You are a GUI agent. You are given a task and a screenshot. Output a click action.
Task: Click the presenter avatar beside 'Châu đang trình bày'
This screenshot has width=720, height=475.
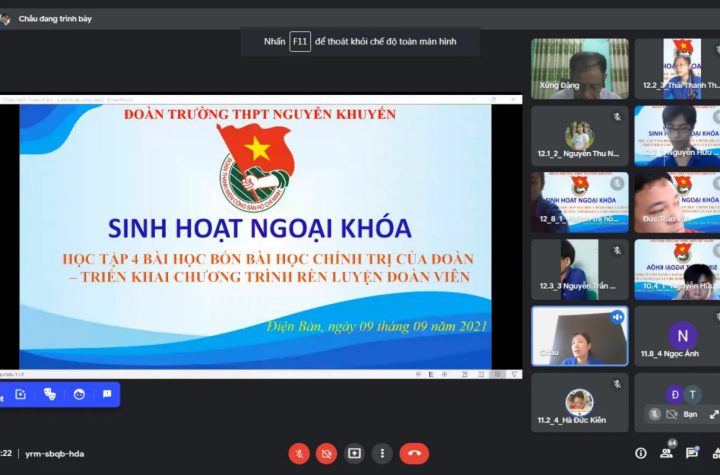pos(4,19)
